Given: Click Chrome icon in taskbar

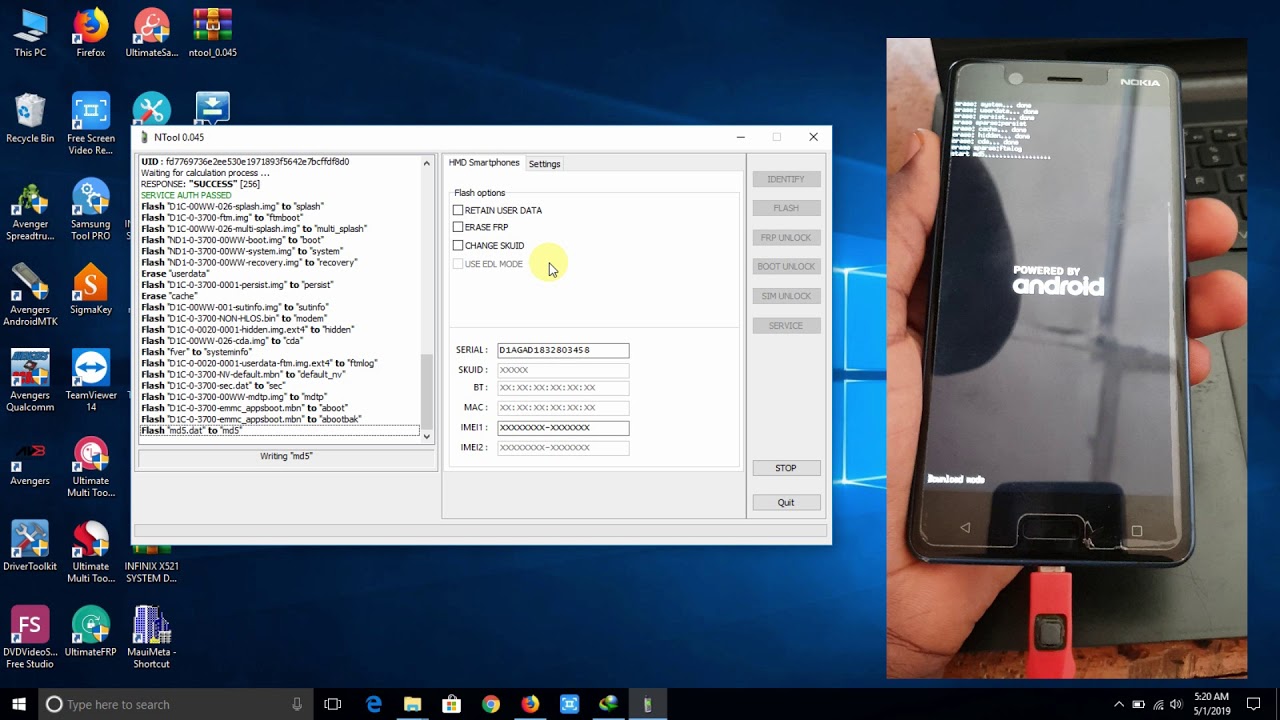Looking at the screenshot, I should [x=491, y=704].
